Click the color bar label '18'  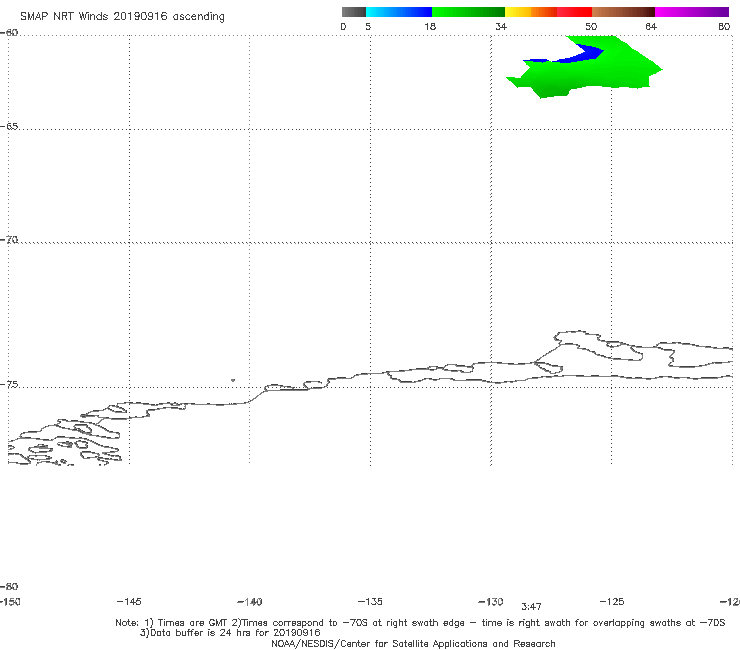[430, 27]
